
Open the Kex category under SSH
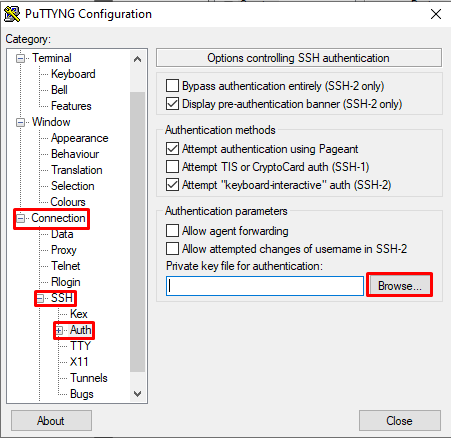pos(79,314)
